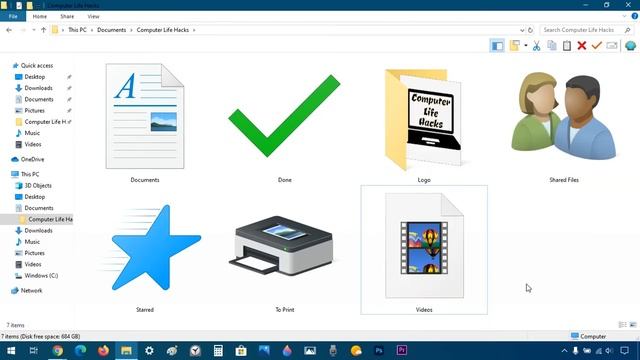Click the Cut scissors icon

tap(536, 46)
